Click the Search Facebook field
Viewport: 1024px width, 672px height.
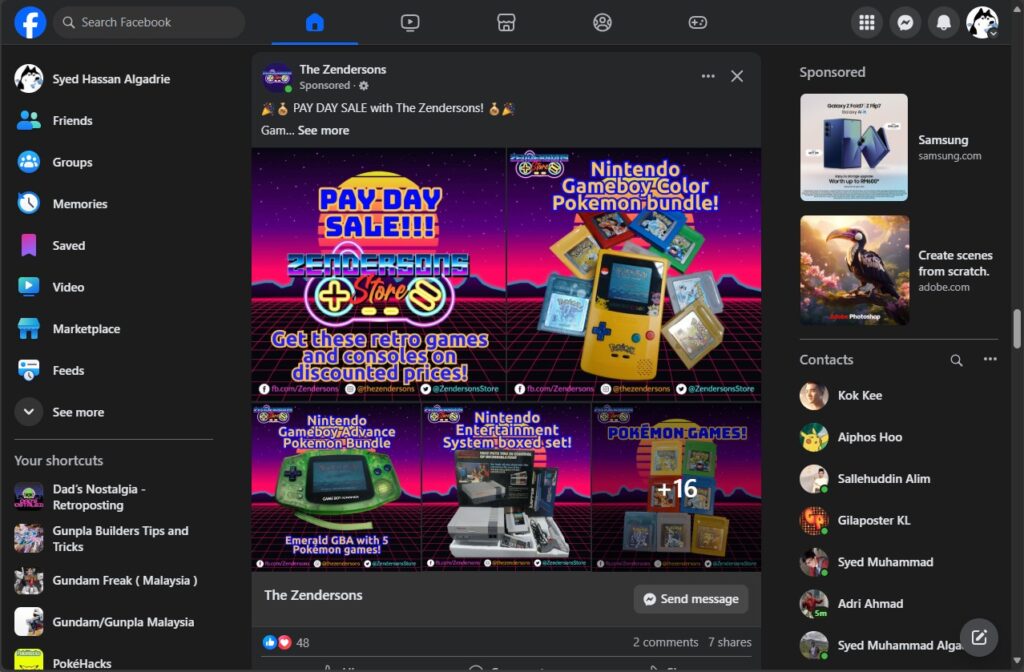pyautogui.click(x=149, y=22)
